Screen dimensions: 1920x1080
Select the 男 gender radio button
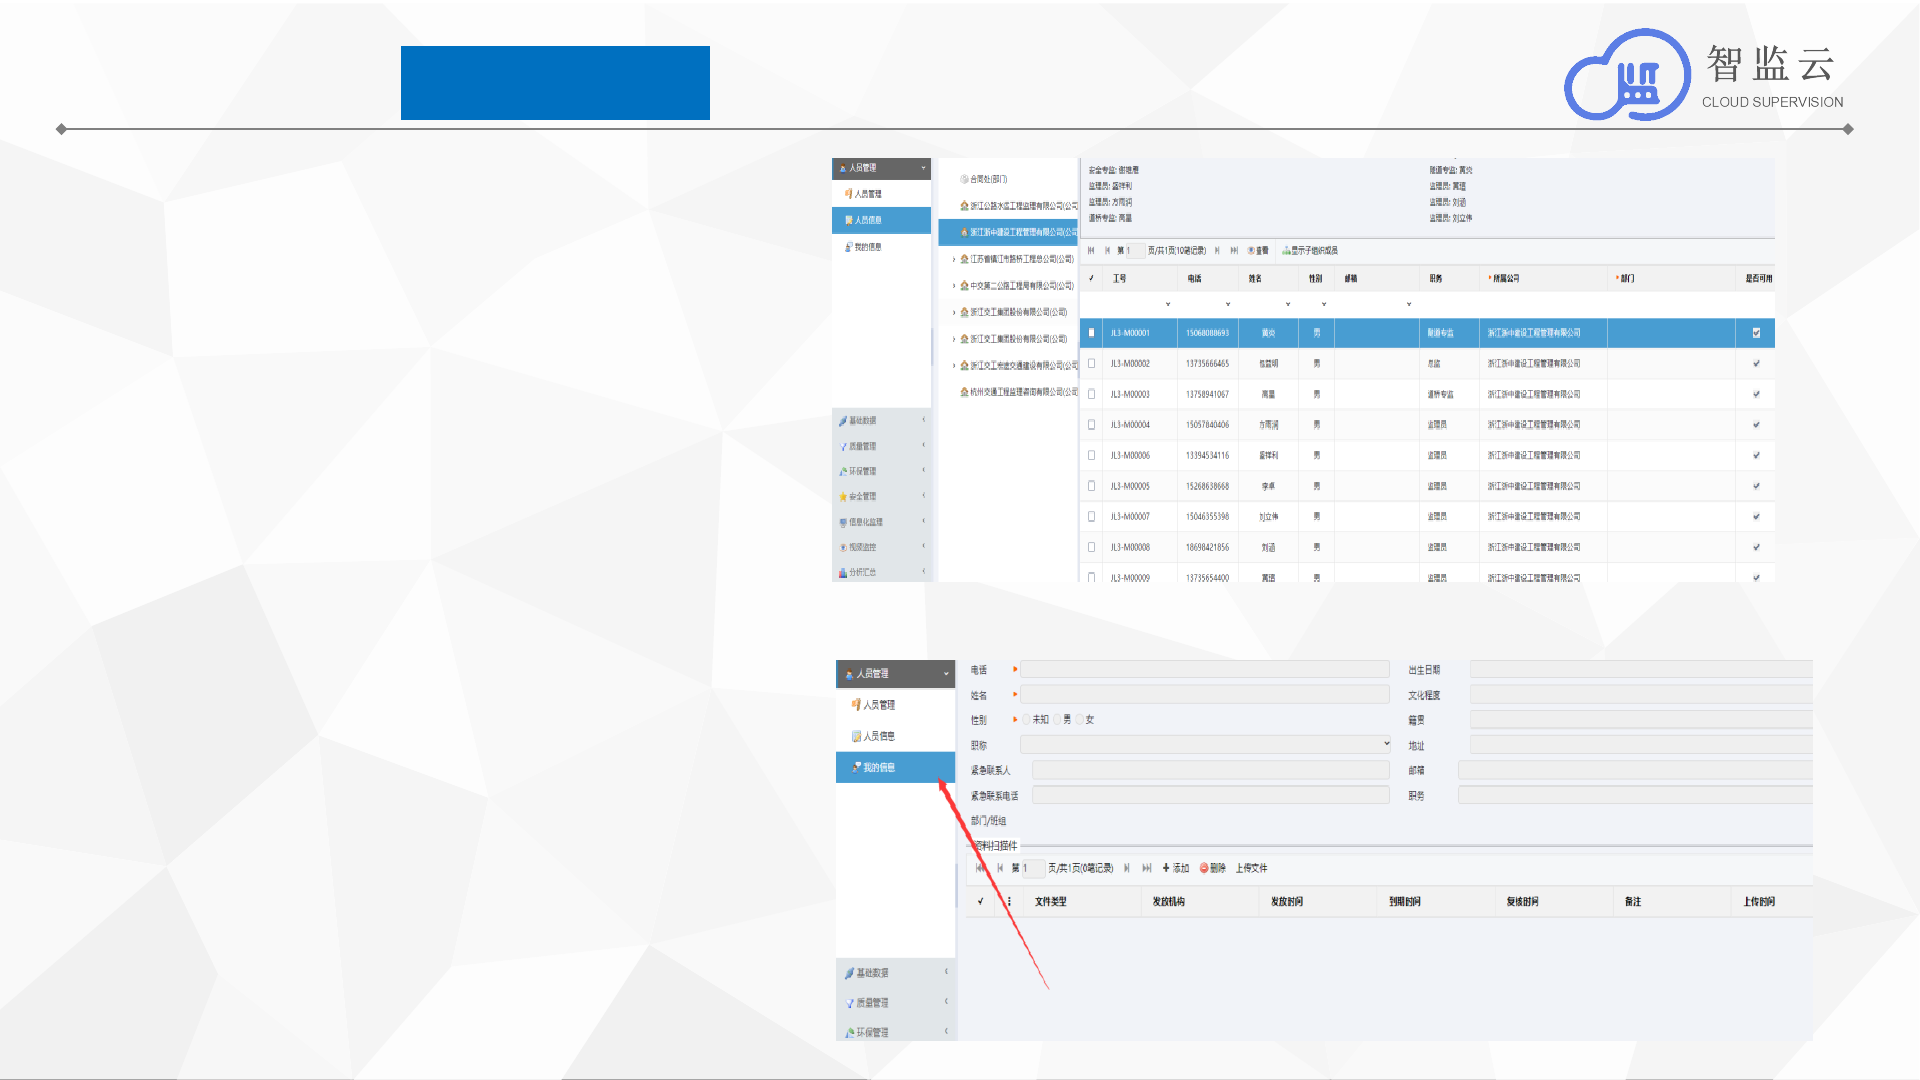(1057, 720)
